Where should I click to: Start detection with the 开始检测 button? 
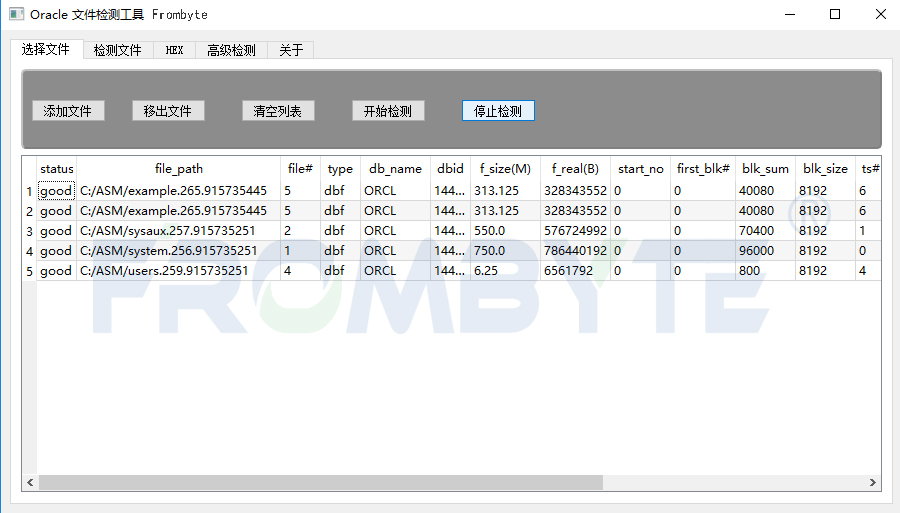tap(389, 111)
